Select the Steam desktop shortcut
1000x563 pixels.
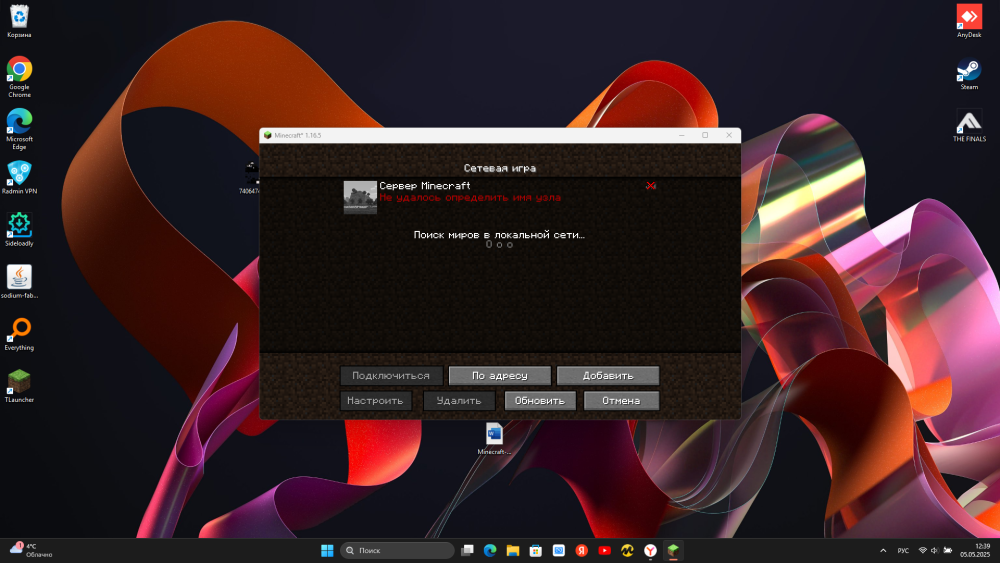pos(969,73)
